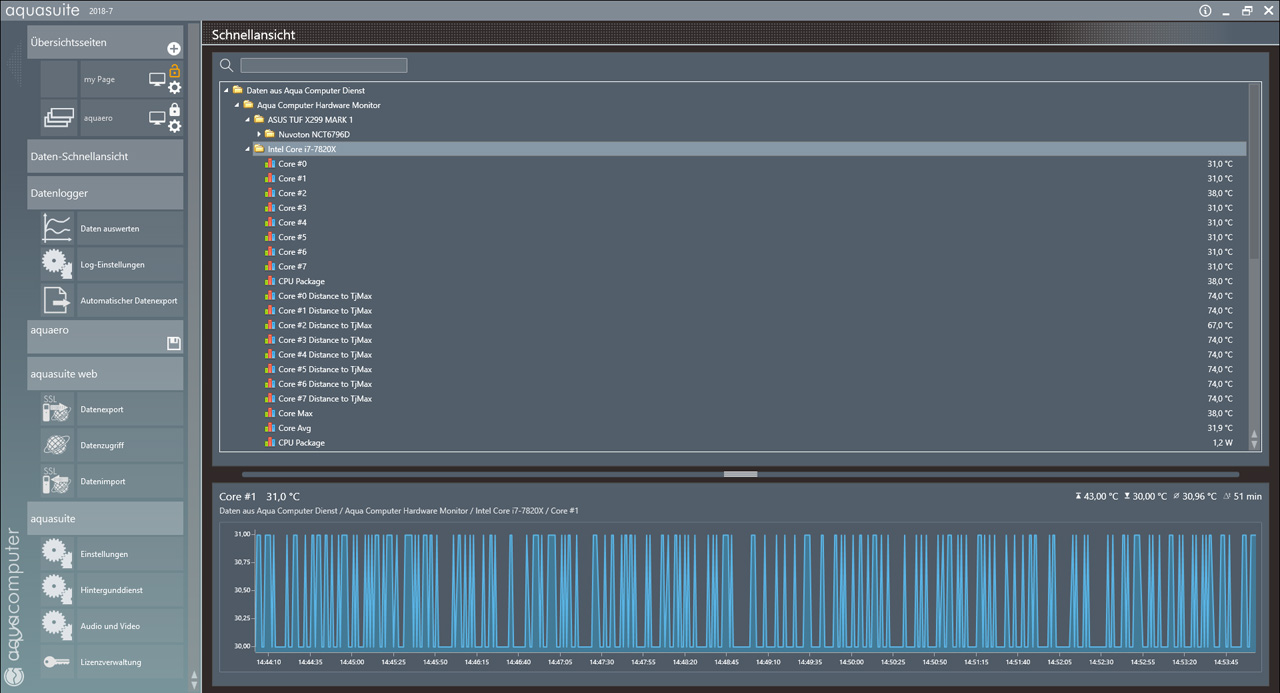The width and height of the screenshot is (1280, 693).
Task: Click the 43,00 °C maximum value indicator
Action: [x=1096, y=496]
